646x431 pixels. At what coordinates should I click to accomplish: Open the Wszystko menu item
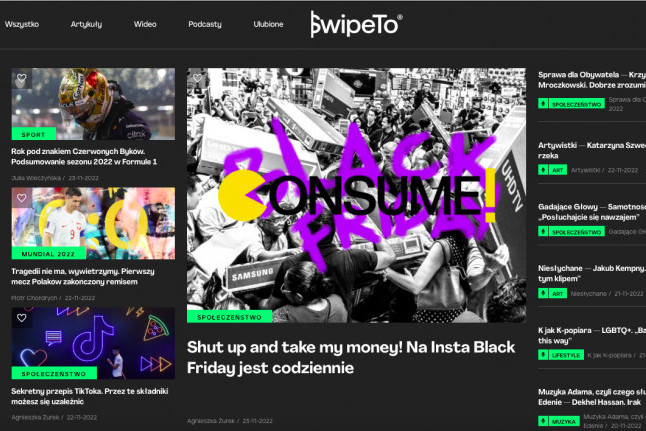(x=22, y=24)
